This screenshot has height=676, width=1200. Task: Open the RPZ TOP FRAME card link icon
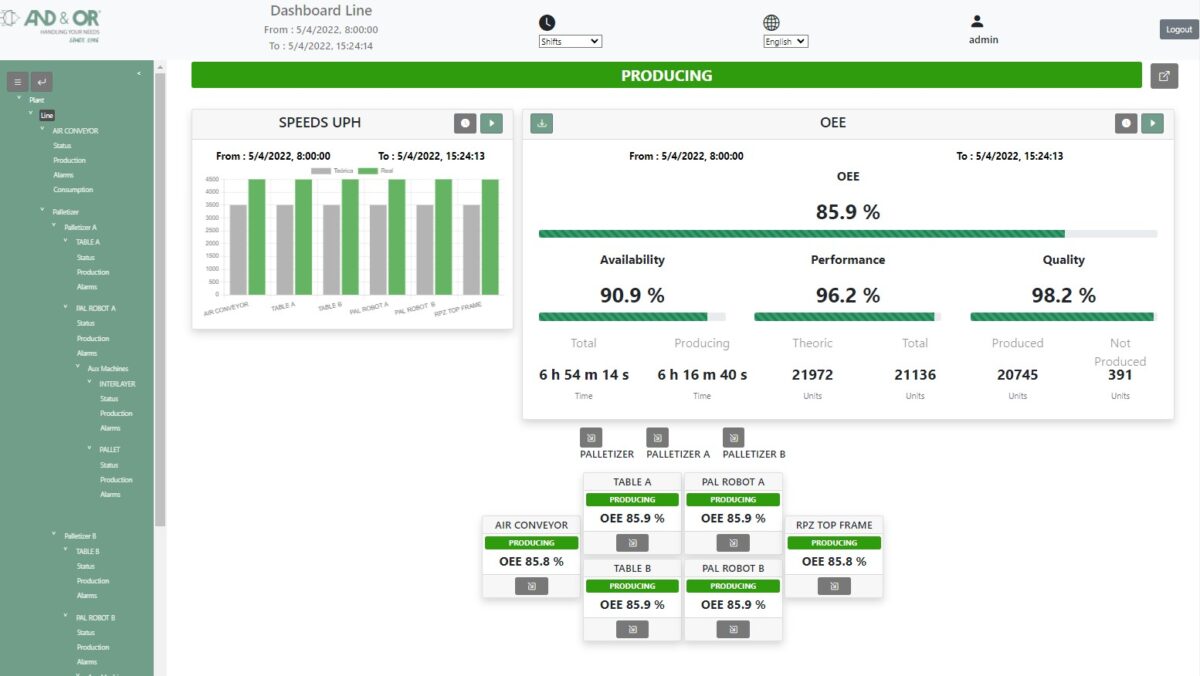833,586
